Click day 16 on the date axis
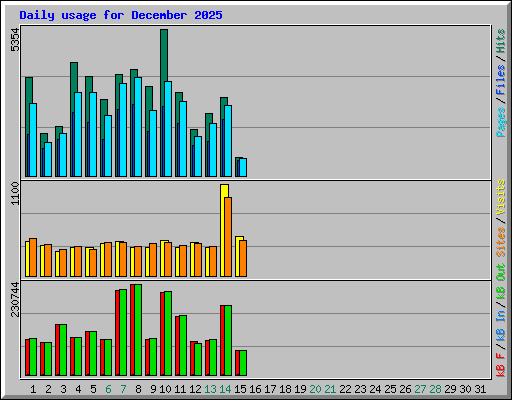 pos(255,389)
